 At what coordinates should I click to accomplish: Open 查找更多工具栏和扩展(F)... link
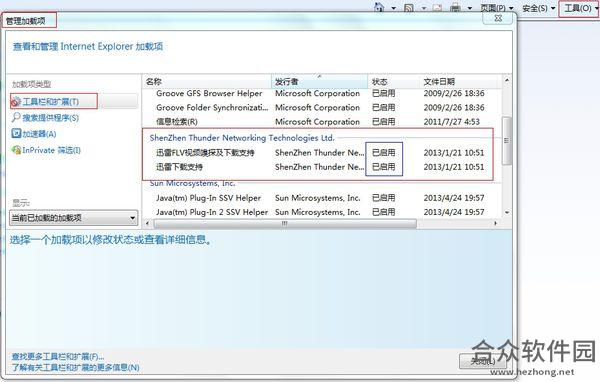pos(58,357)
